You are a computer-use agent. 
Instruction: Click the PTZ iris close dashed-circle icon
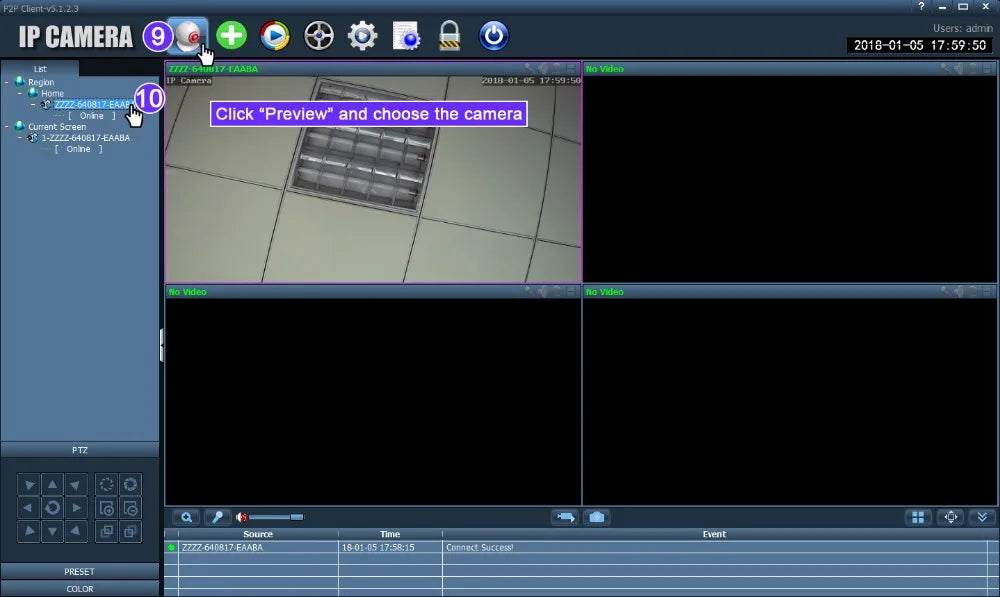pos(107,485)
